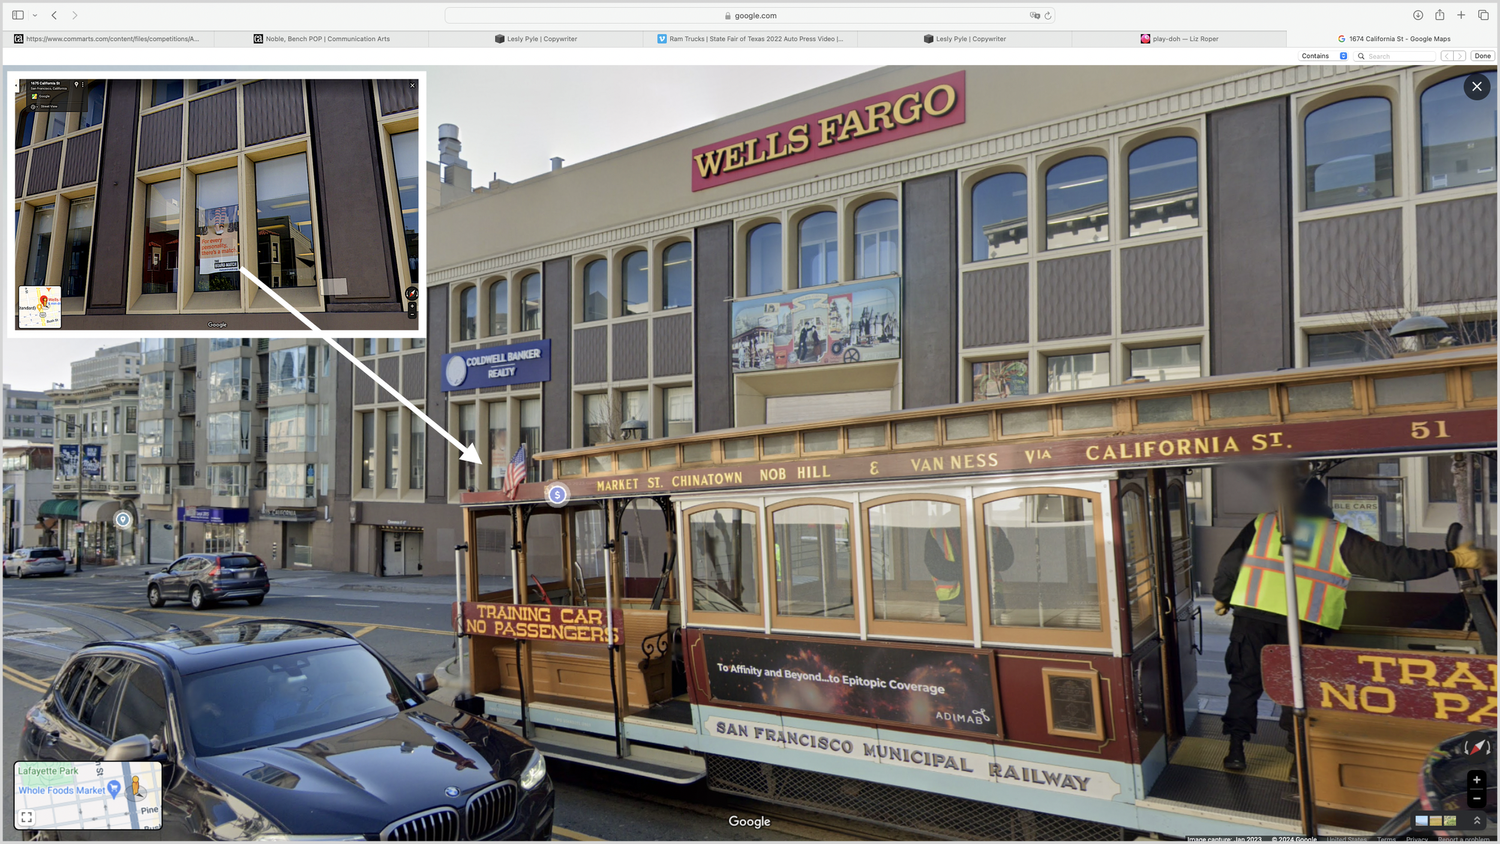
Task: Click the blue circular street marker on cable car
Action: [x=557, y=494]
